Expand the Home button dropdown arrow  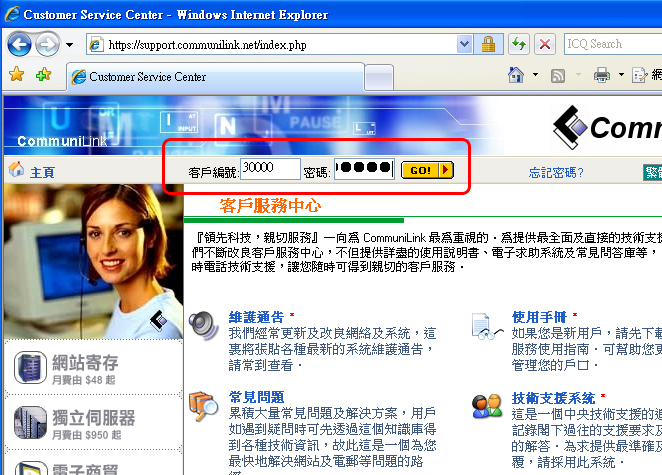(535, 75)
